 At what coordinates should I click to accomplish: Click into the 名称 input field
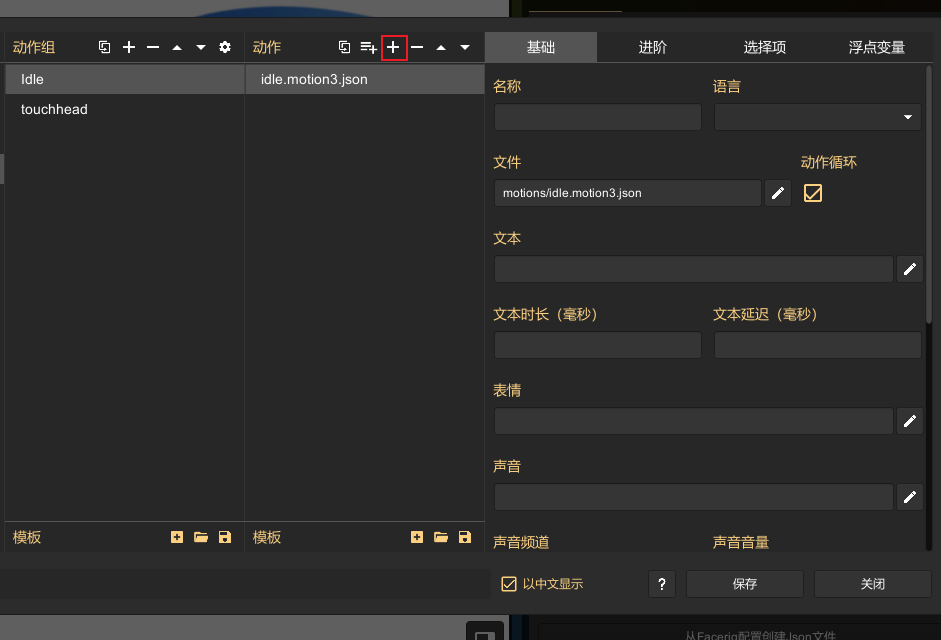tap(597, 117)
